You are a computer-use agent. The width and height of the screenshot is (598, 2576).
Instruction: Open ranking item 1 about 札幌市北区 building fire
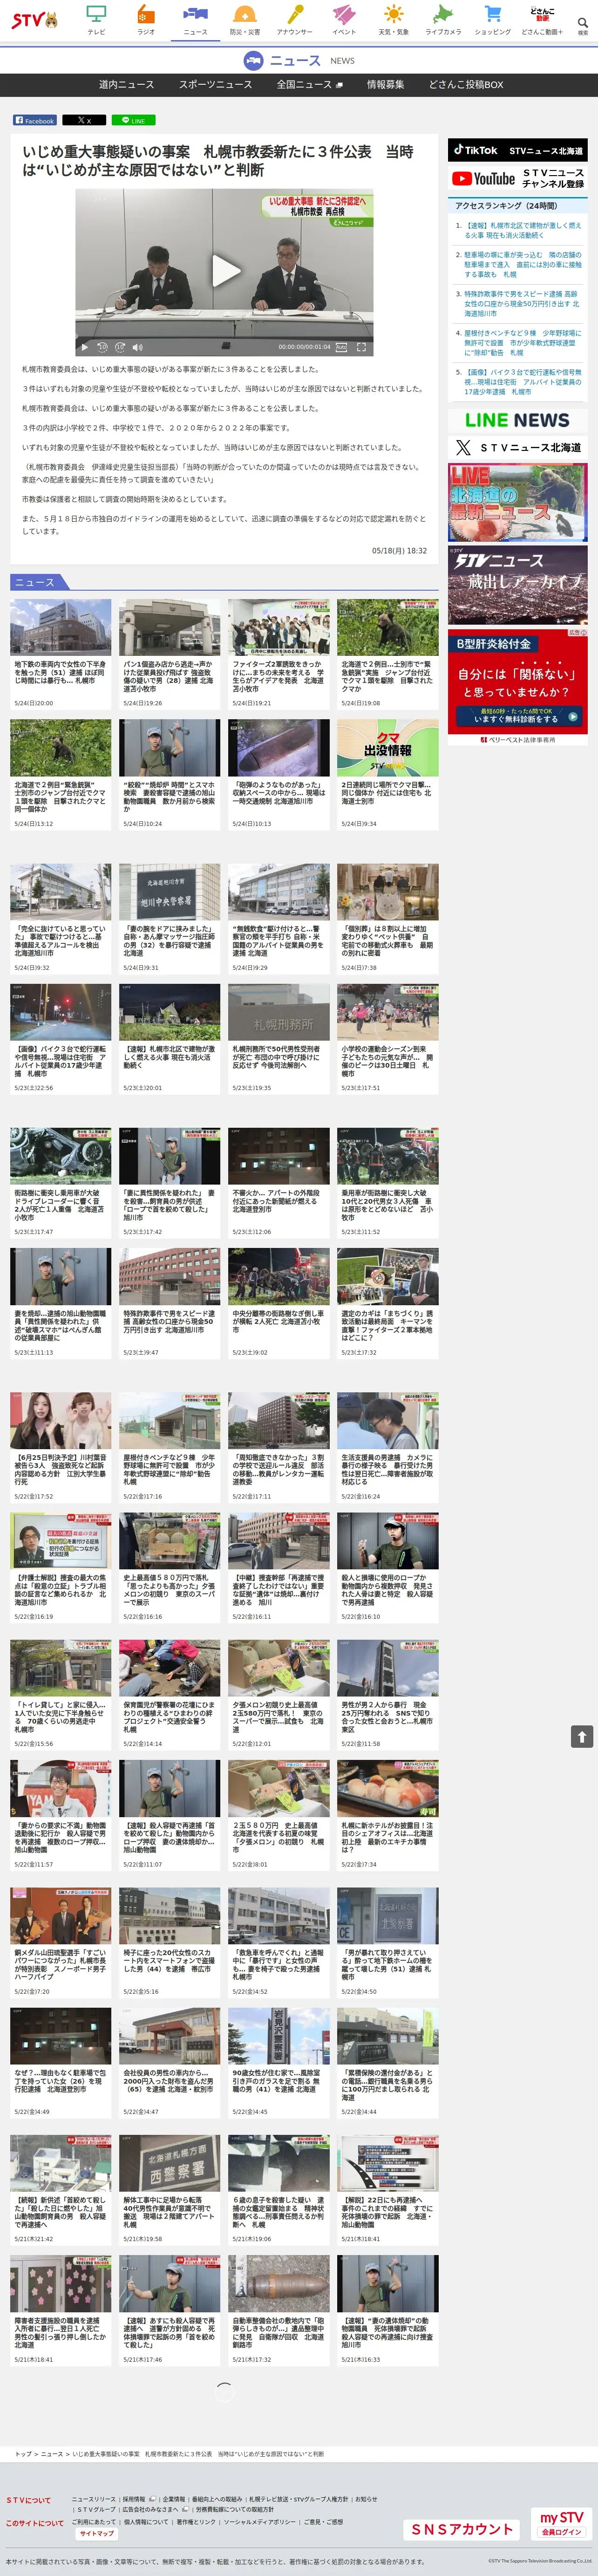click(522, 230)
